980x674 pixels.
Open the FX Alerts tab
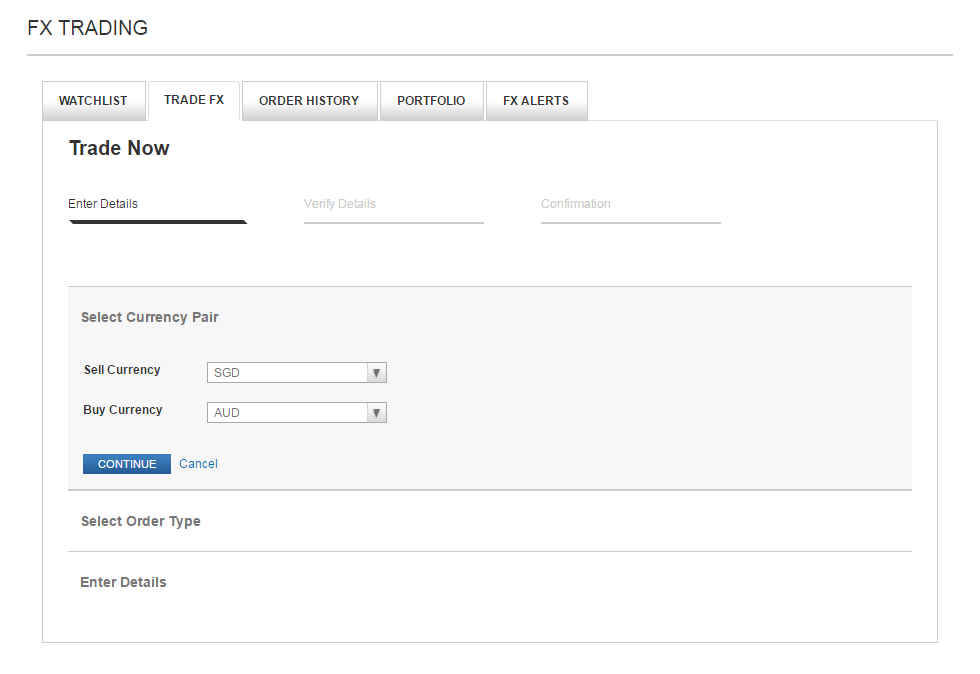pyautogui.click(x=536, y=101)
